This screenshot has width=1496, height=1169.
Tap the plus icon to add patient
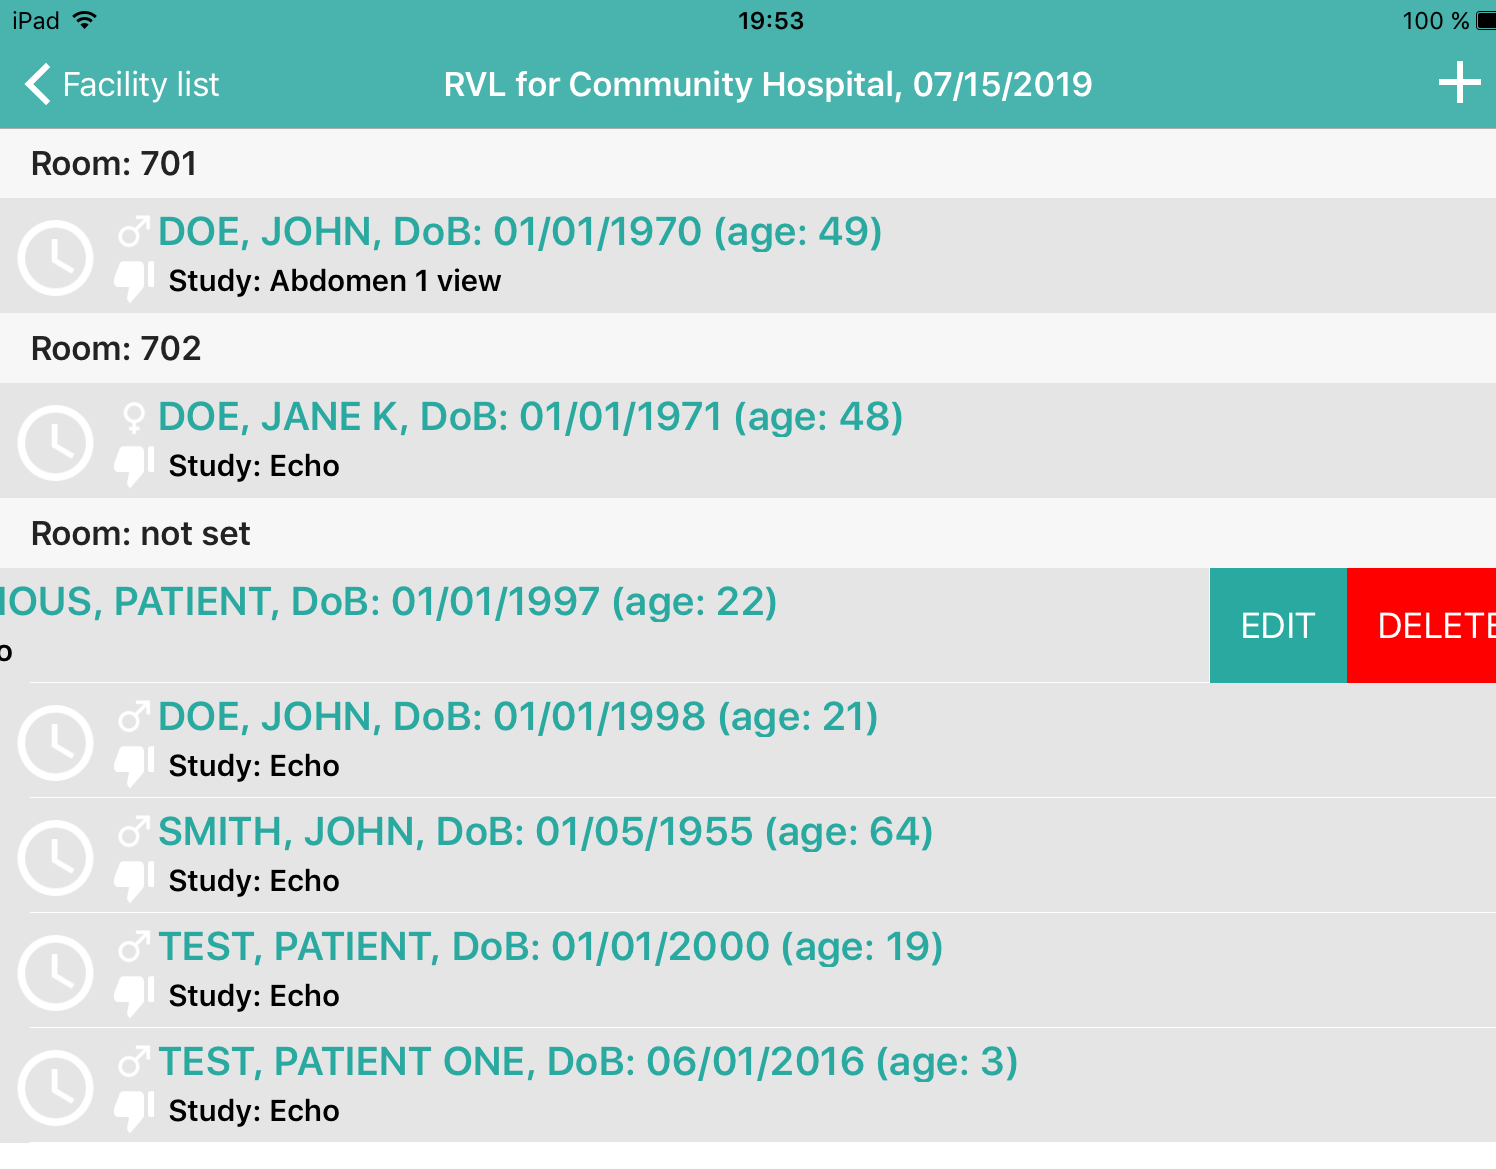coord(1458,83)
